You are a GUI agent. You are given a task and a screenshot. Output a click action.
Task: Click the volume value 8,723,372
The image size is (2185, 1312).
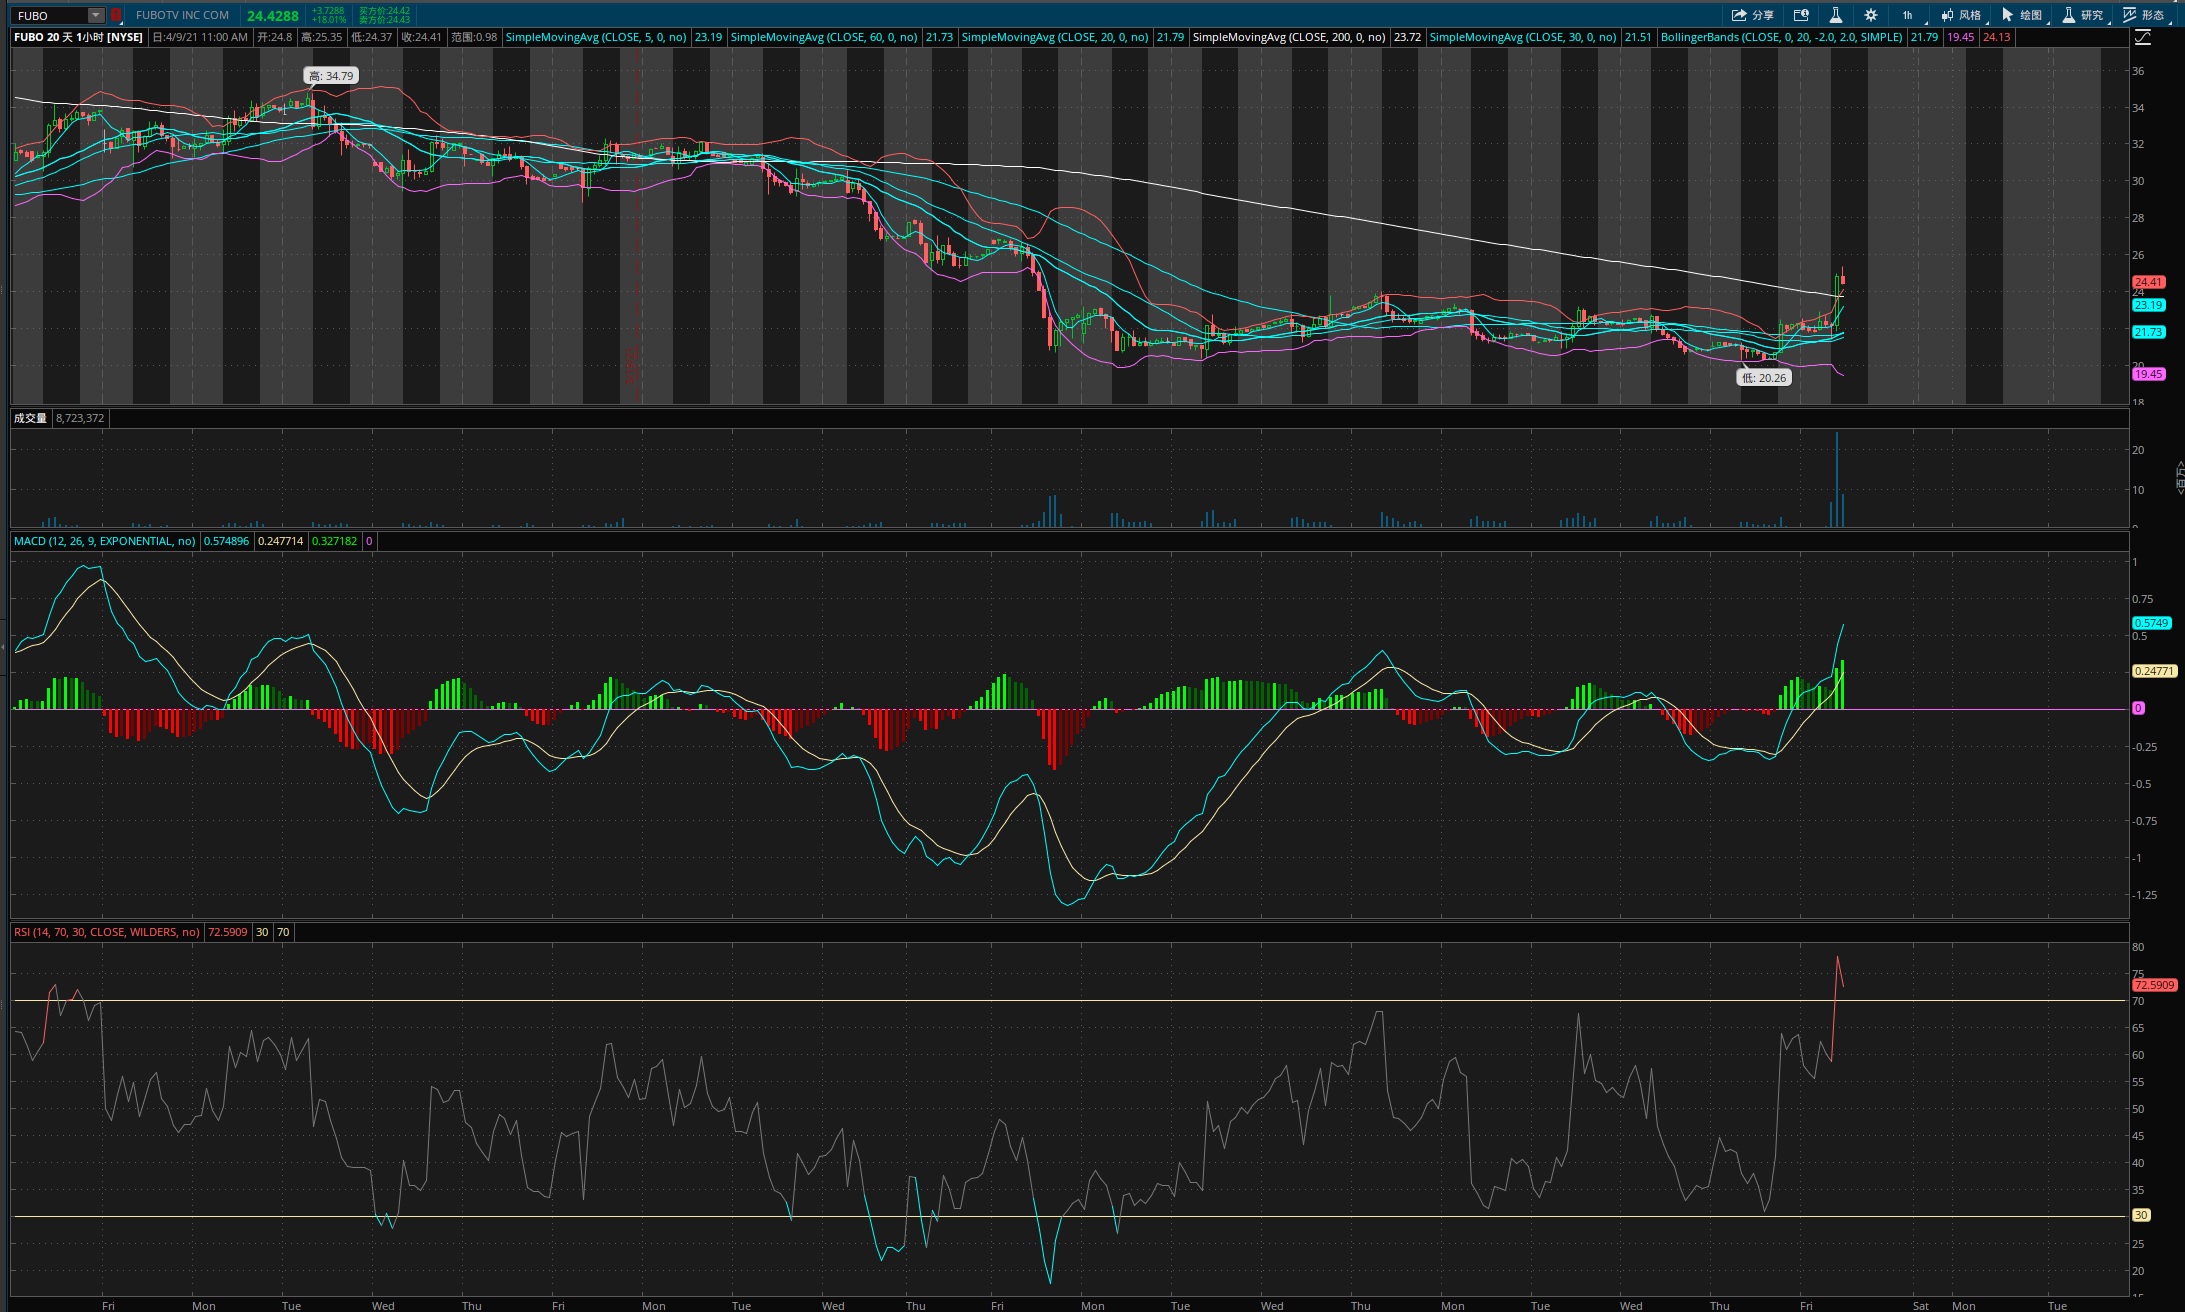80,418
